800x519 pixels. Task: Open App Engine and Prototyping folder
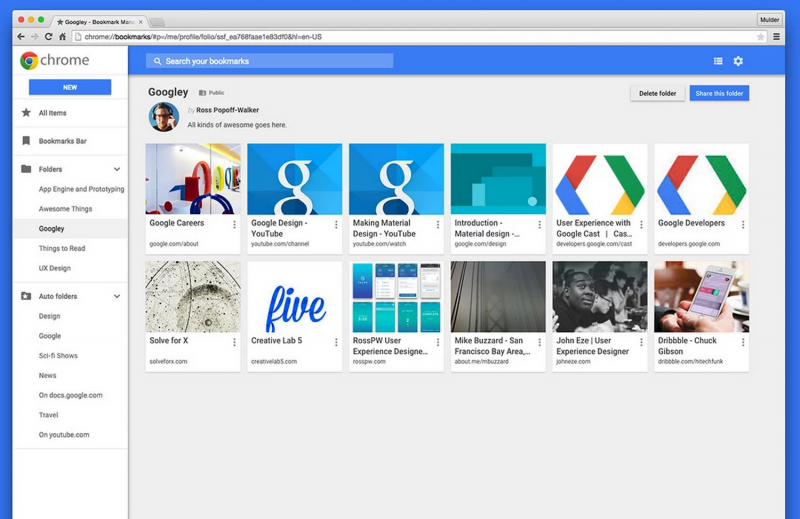tap(81, 189)
